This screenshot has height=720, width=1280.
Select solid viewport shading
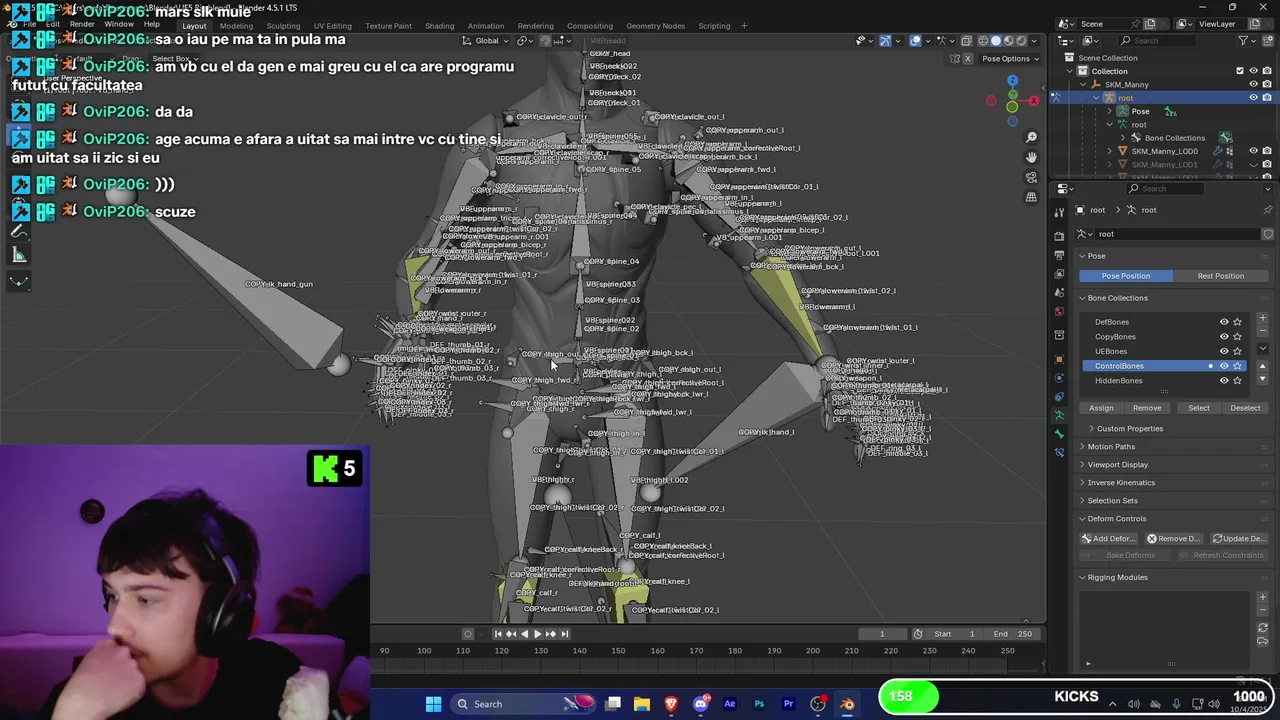click(995, 41)
